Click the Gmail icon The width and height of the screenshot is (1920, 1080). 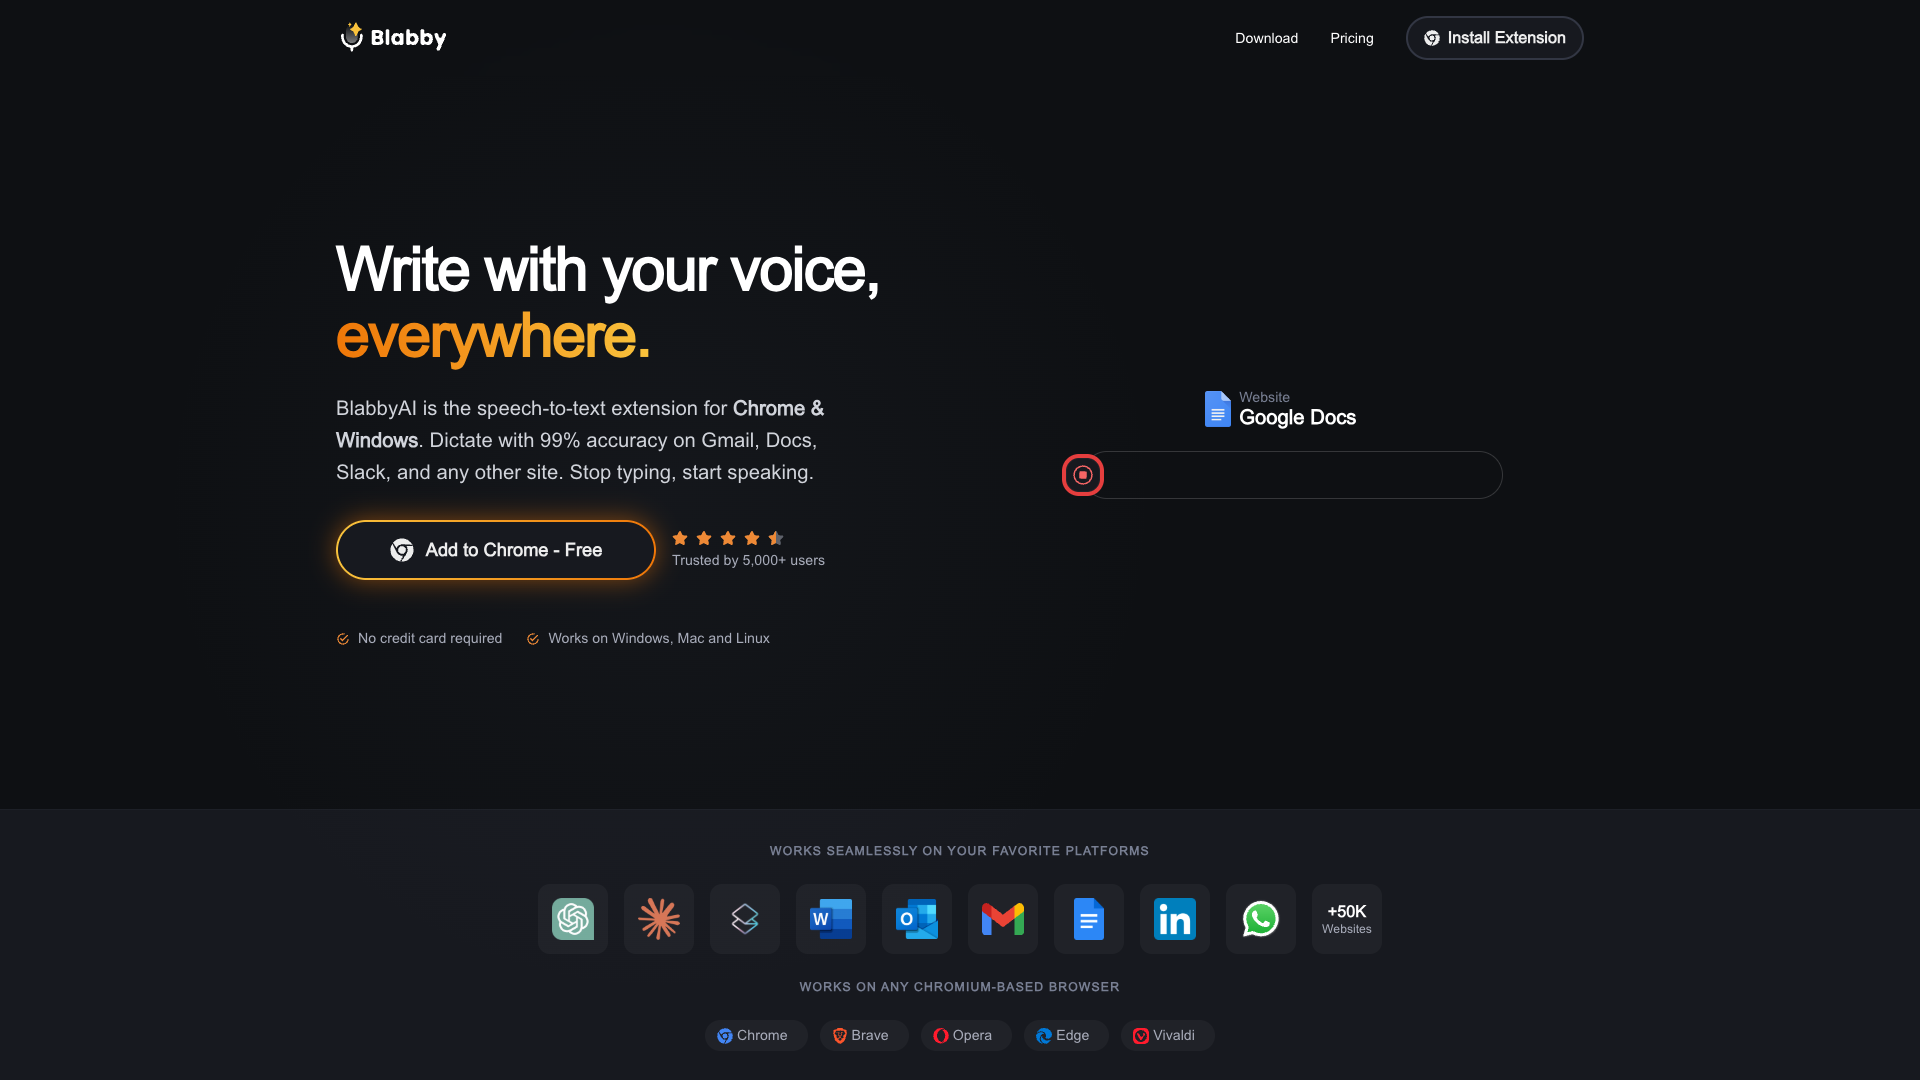1003,919
